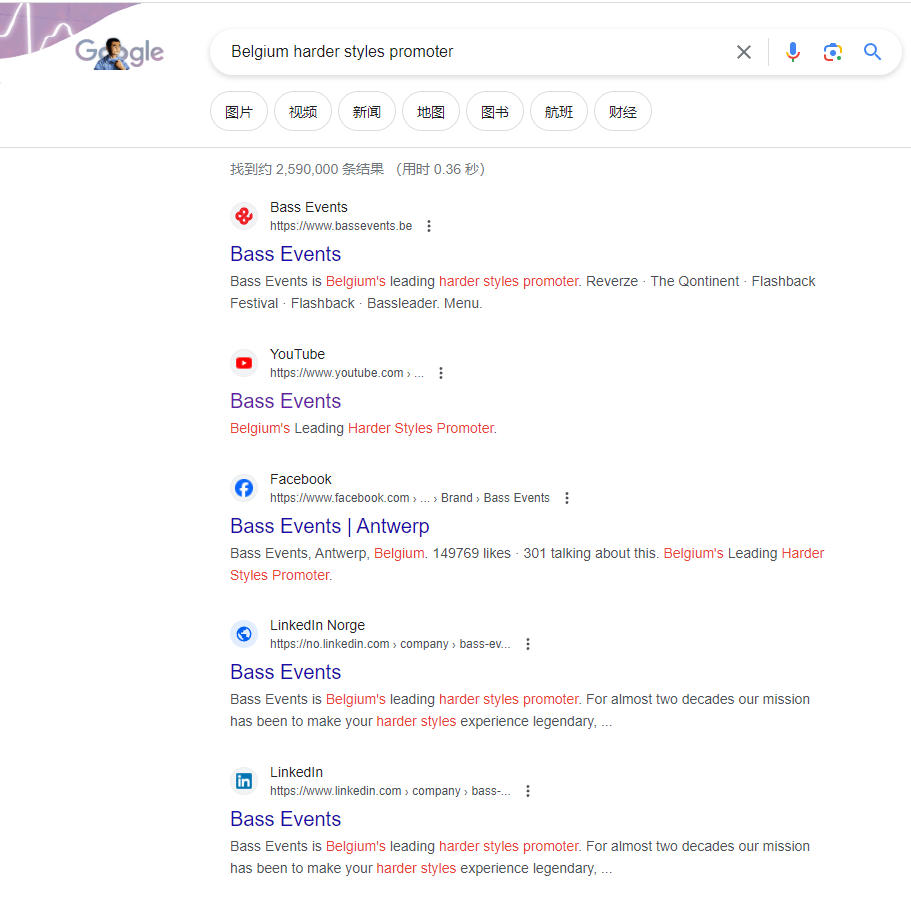Switch to the 视频 videos tab
911x900 pixels.
point(303,112)
